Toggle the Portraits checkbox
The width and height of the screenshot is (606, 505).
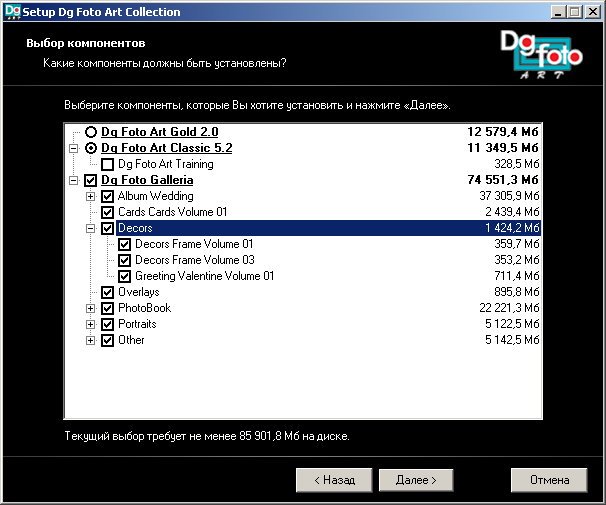[x=107, y=325]
